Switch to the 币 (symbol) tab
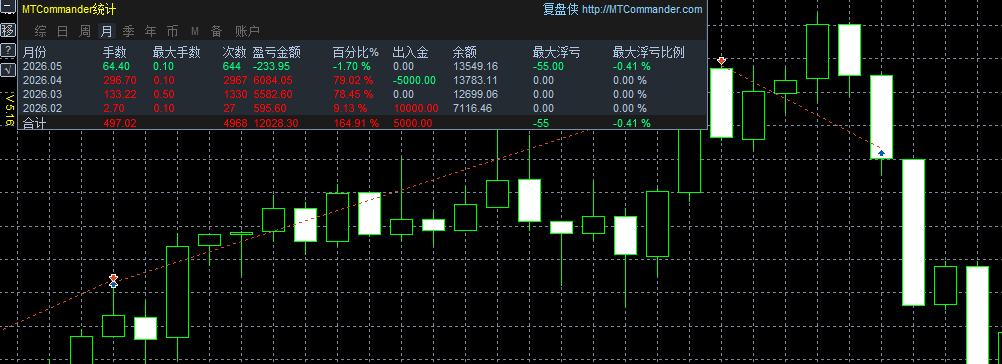Image resolution: width=1002 pixels, height=364 pixels. pos(173,31)
